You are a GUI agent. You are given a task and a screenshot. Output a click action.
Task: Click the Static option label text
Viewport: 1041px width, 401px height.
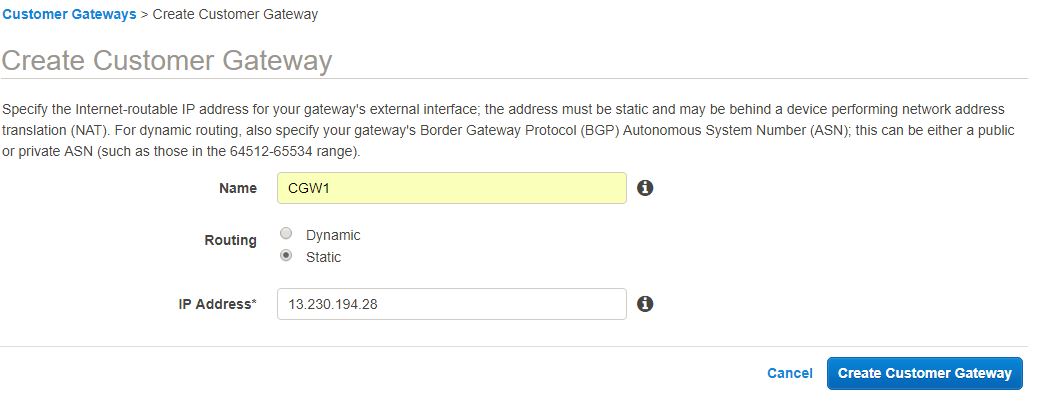point(323,257)
